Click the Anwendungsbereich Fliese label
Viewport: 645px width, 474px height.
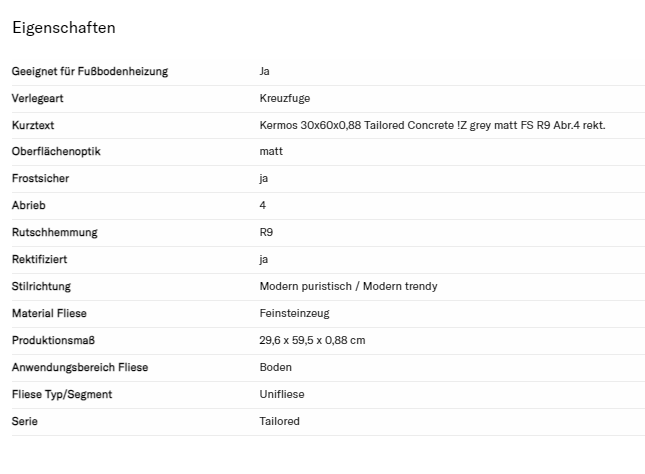80,368
